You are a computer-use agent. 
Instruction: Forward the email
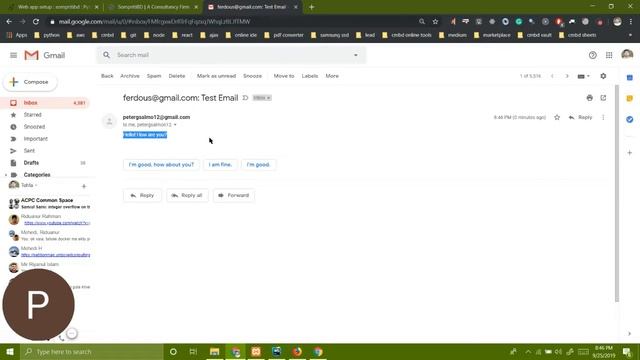(x=233, y=196)
